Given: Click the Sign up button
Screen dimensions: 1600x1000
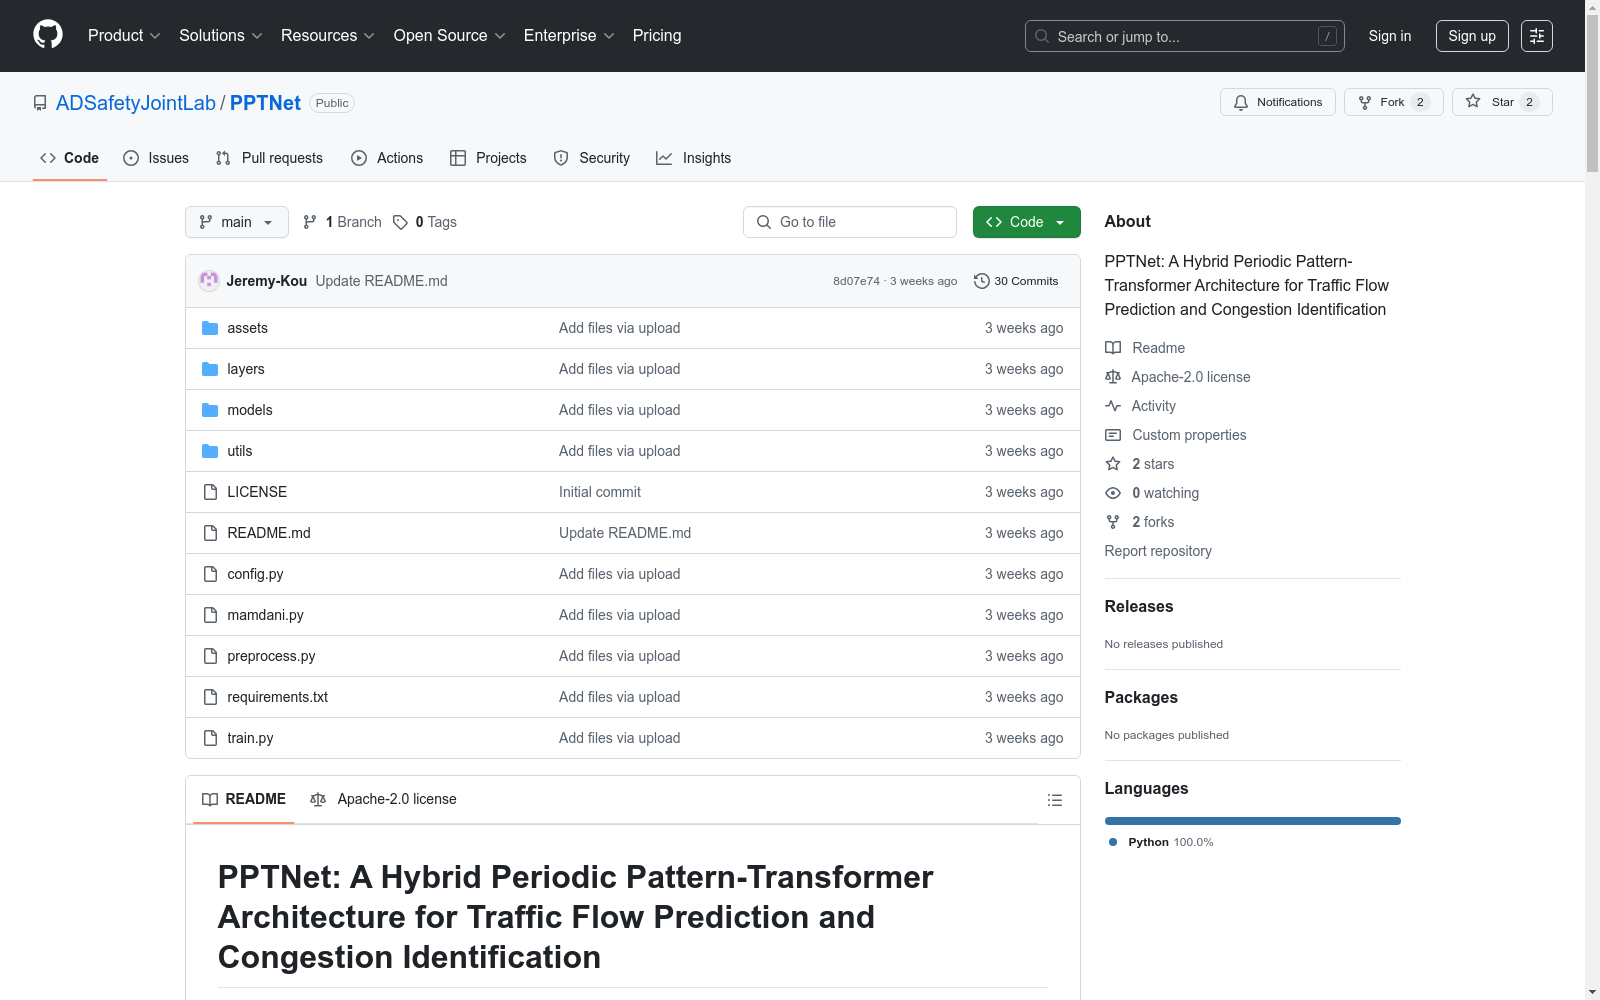Looking at the screenshot, I should click(1471, 36).
